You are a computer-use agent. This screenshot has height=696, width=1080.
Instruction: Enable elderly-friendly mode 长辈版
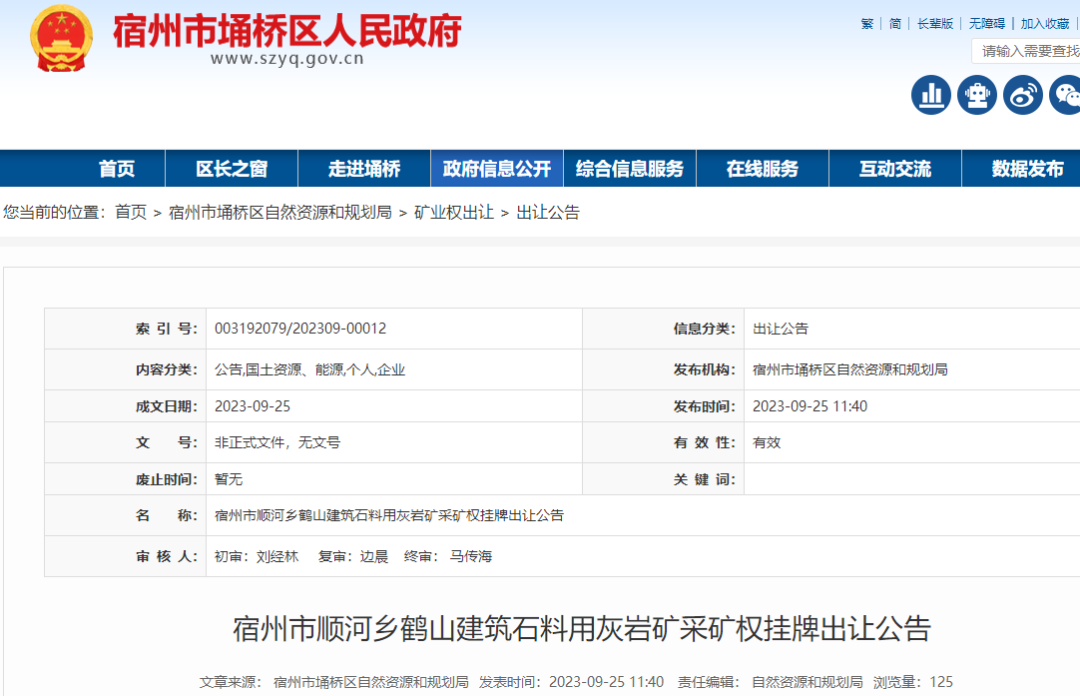pos(935,24)
